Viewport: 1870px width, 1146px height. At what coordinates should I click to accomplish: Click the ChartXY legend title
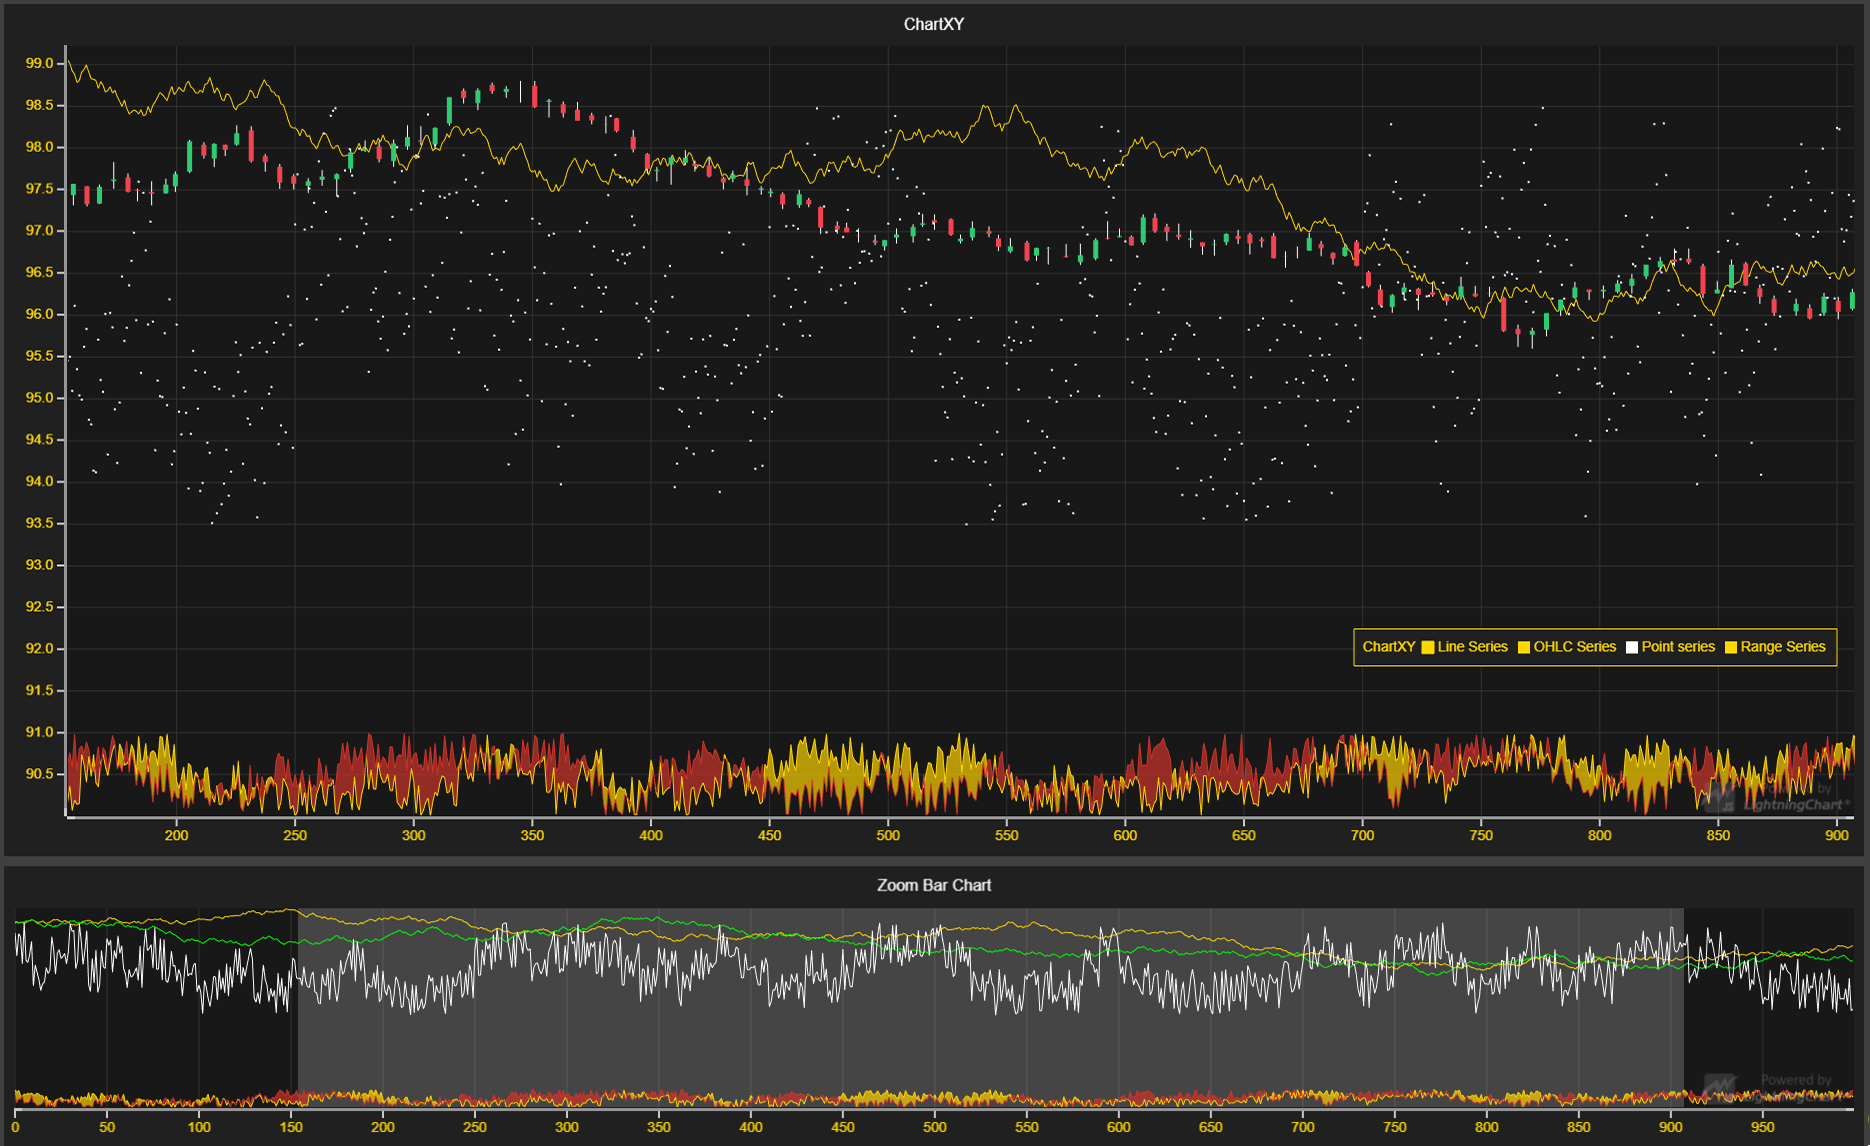(x=1388, y=647)
